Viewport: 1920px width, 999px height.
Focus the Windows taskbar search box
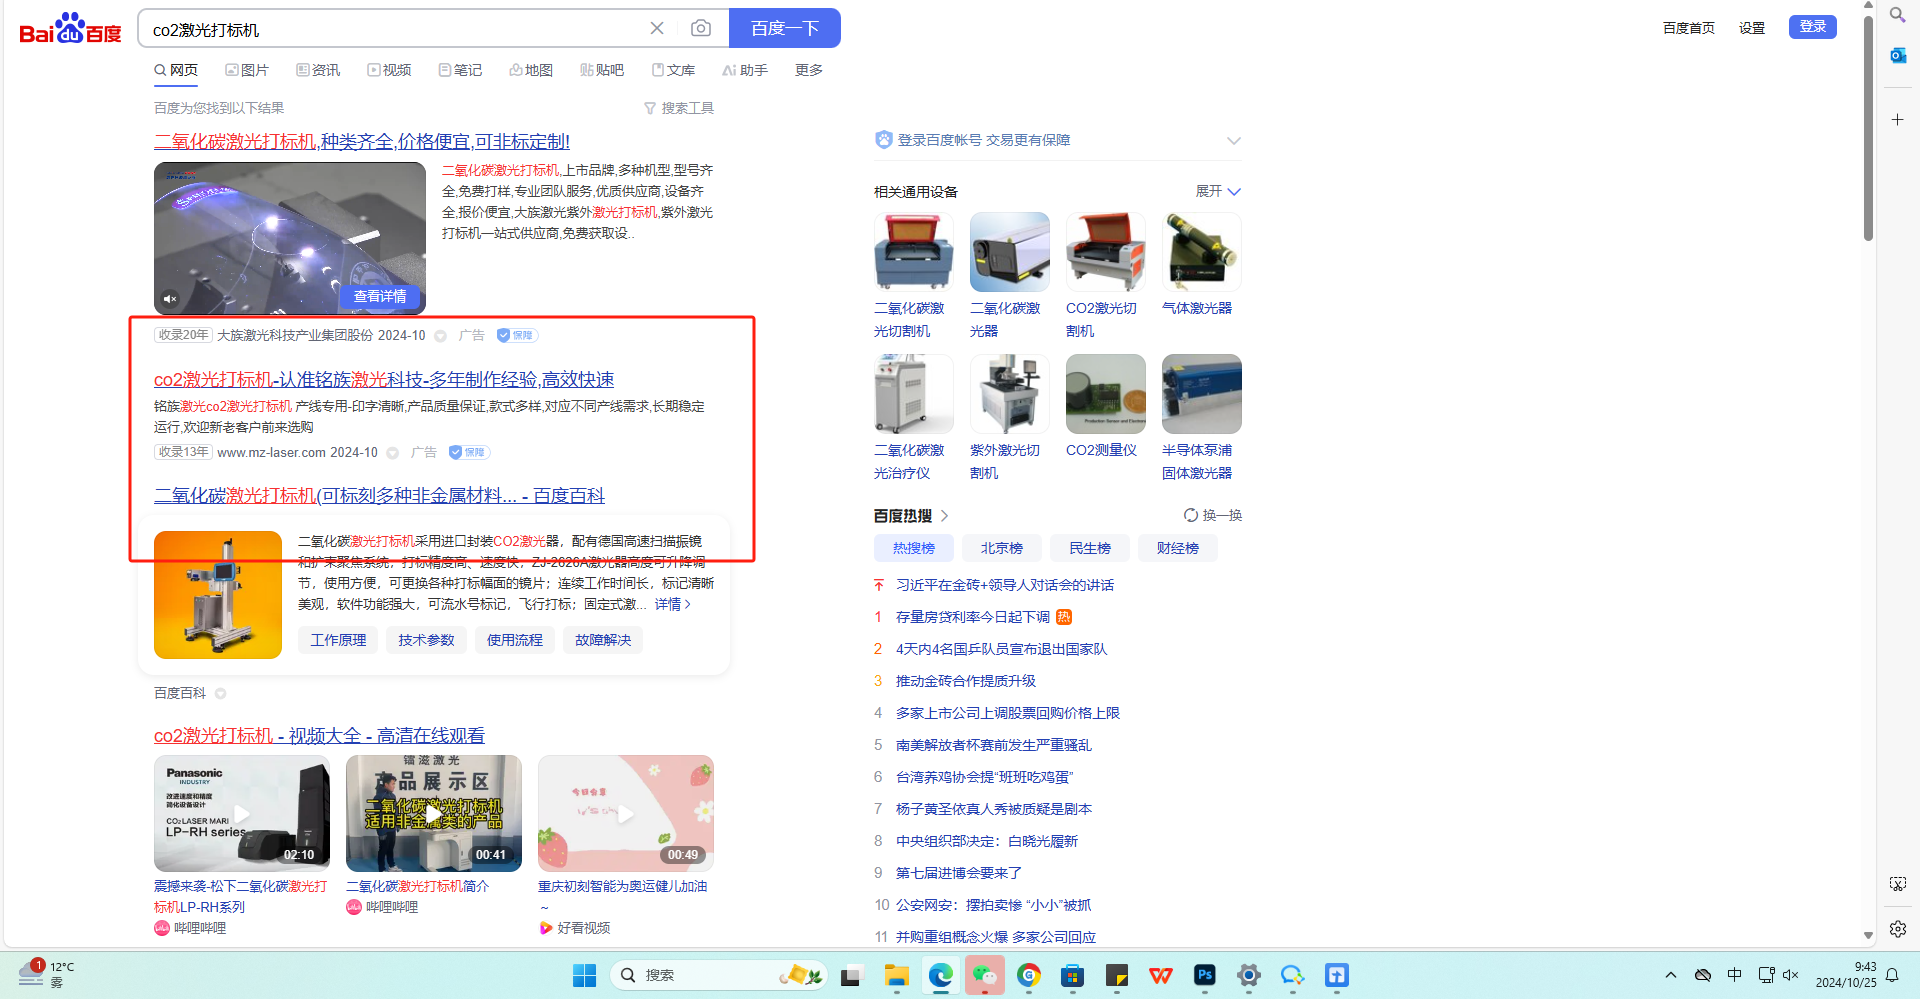tap(720, 975)
